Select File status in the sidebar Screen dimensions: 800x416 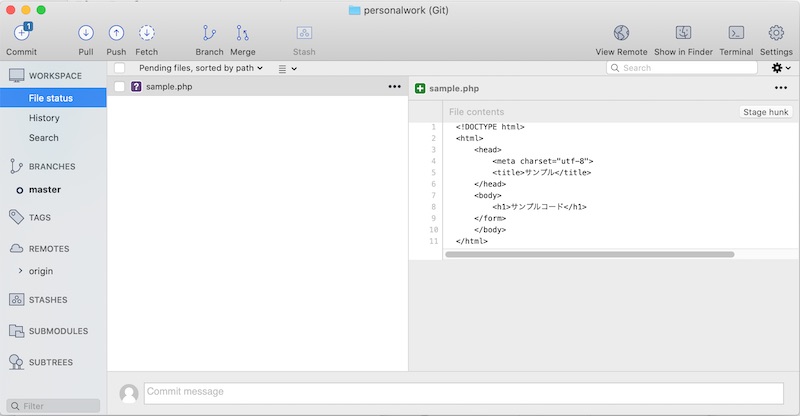tap(53, 98)
